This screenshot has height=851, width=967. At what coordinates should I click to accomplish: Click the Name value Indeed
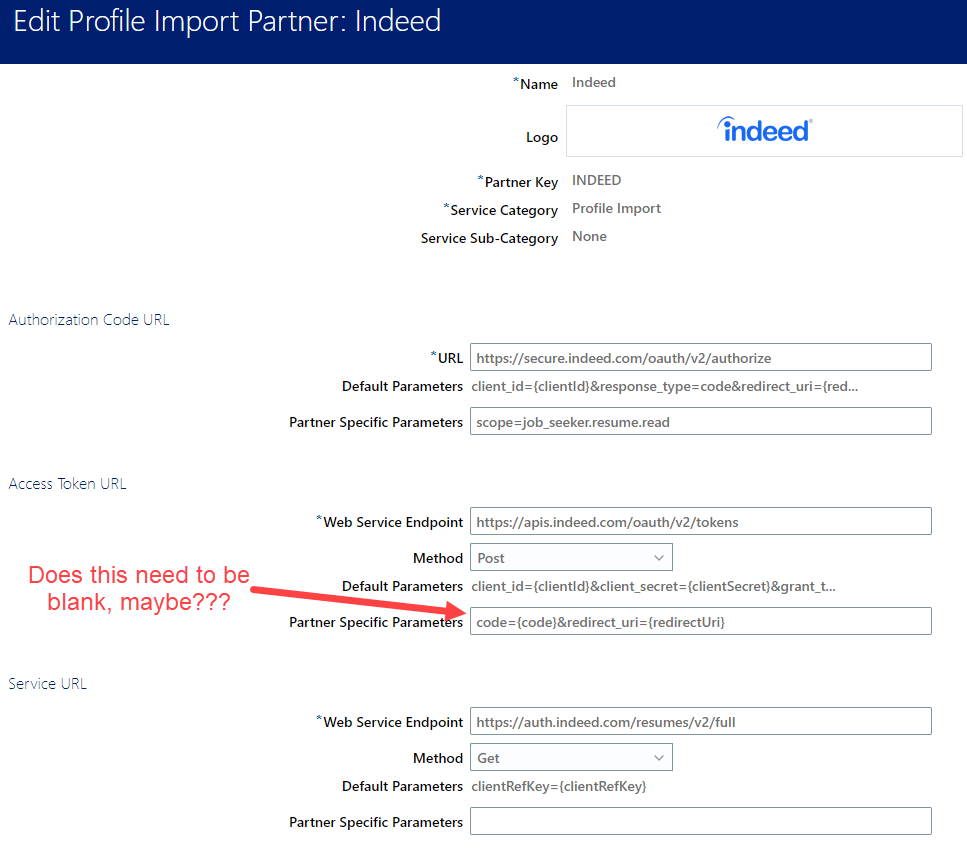click(593, 82)
